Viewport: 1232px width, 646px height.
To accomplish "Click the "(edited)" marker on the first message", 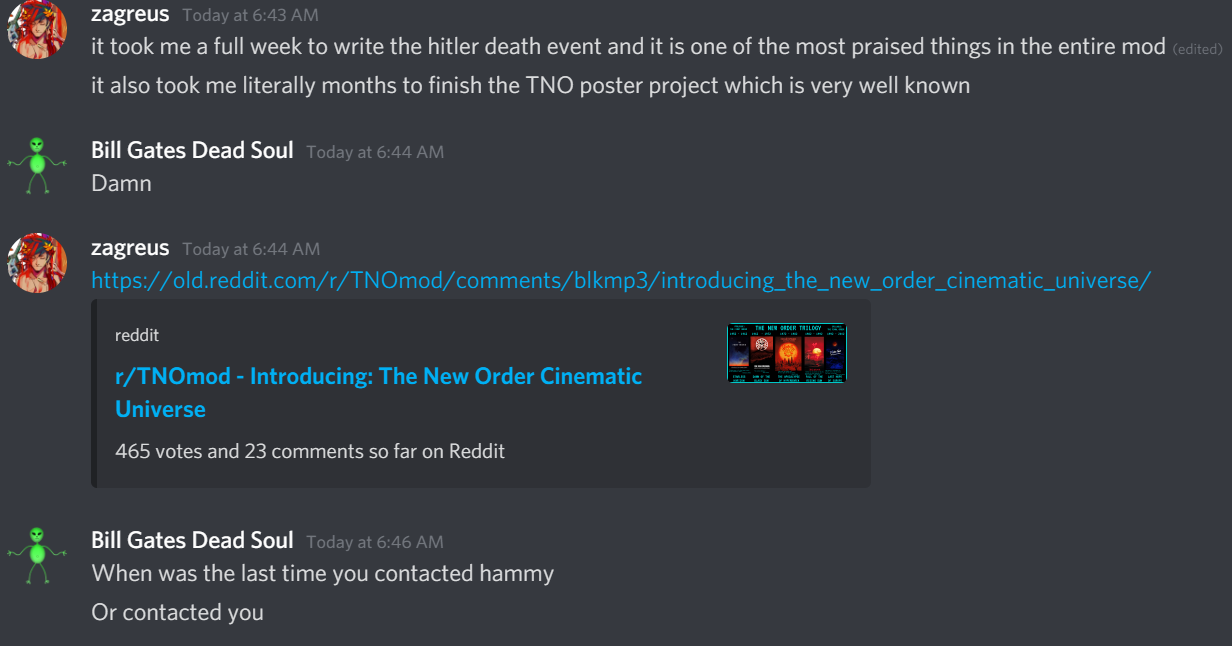I will [x=1197, y=48].
